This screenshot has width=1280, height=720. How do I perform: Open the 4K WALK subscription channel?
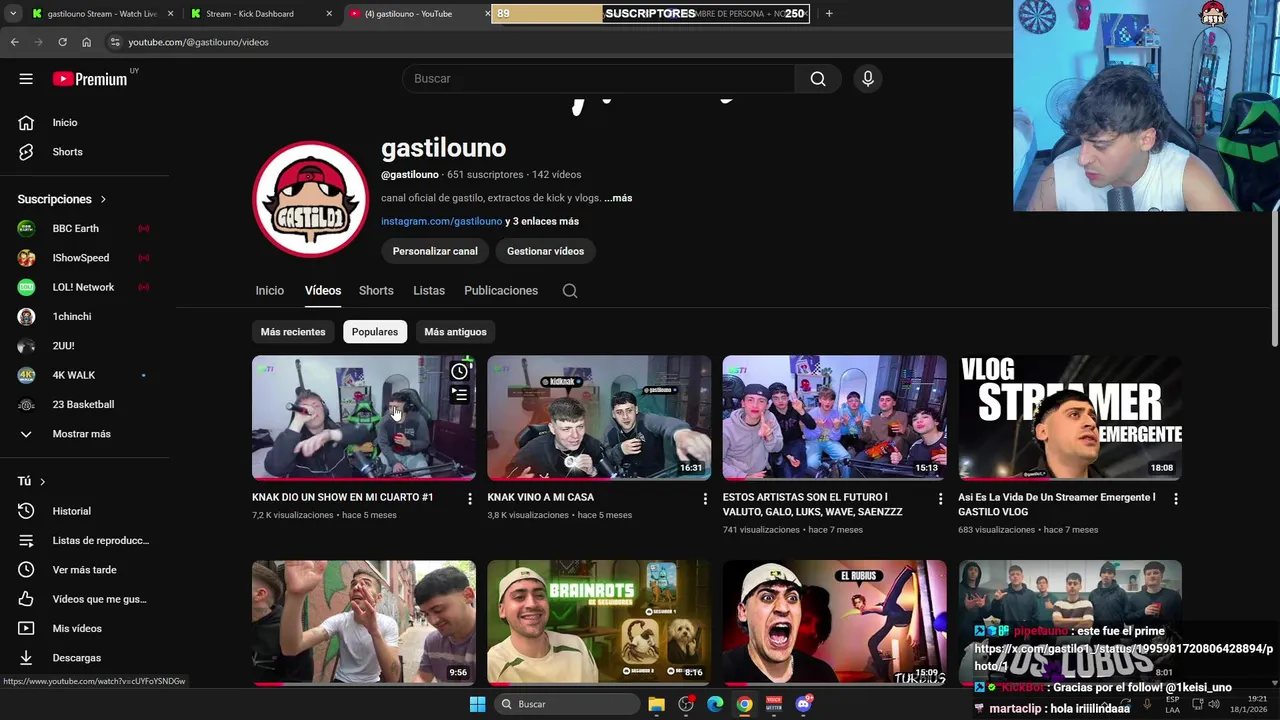coord(73,375)
